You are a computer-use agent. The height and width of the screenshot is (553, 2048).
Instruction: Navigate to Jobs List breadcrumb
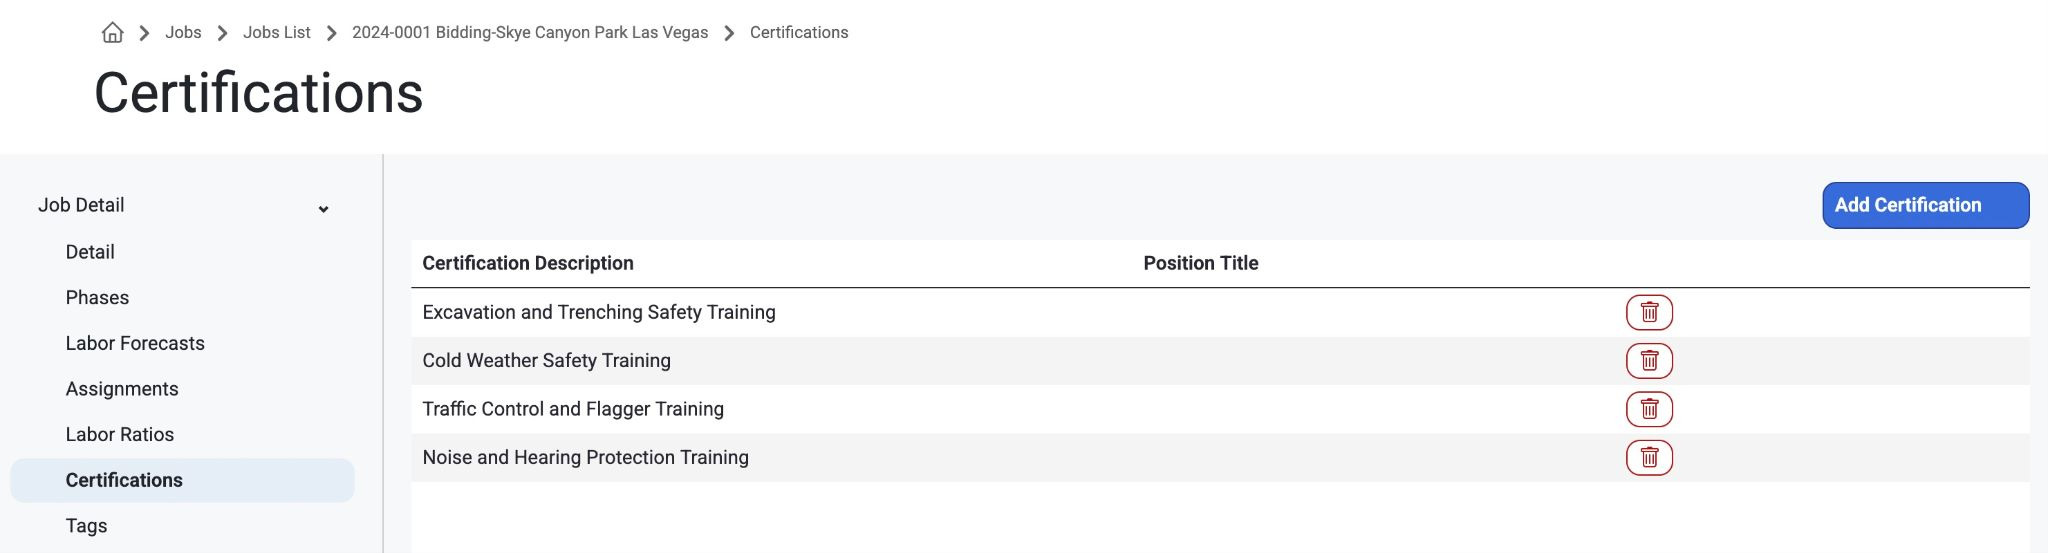[x=276, y=32]
